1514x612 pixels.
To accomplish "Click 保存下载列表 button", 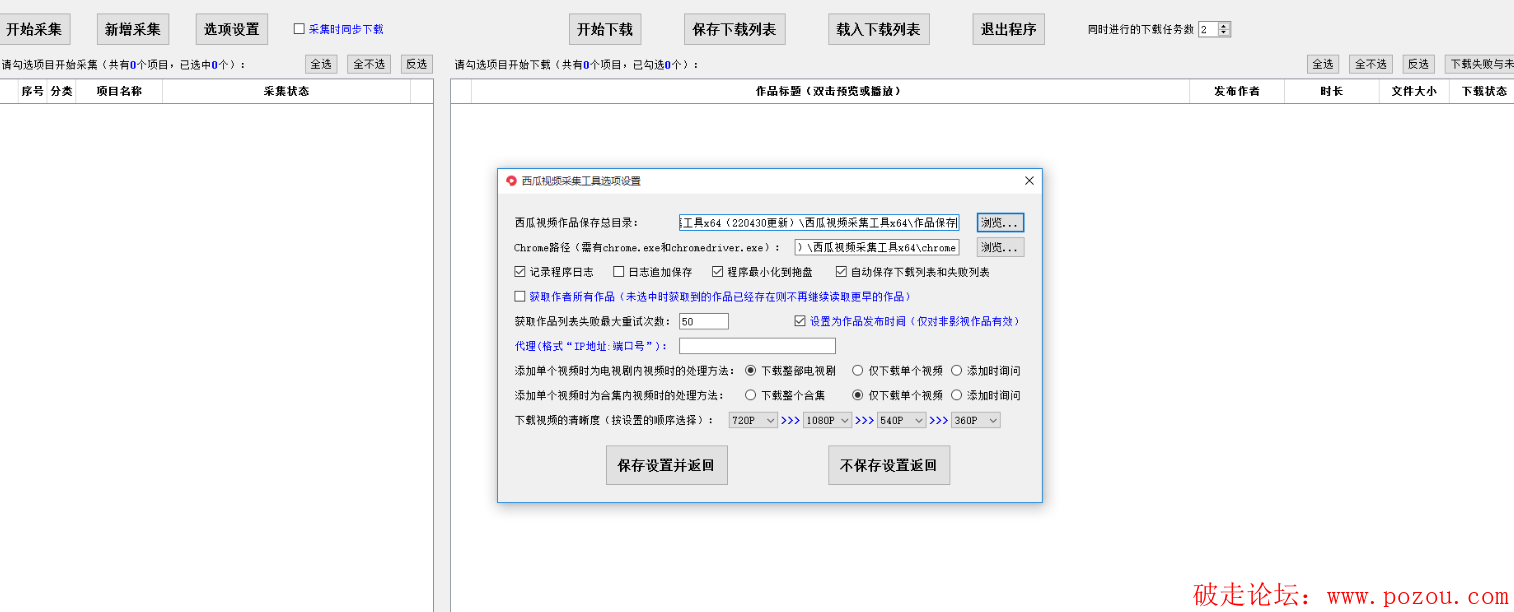I will click(x=735, y=29).
